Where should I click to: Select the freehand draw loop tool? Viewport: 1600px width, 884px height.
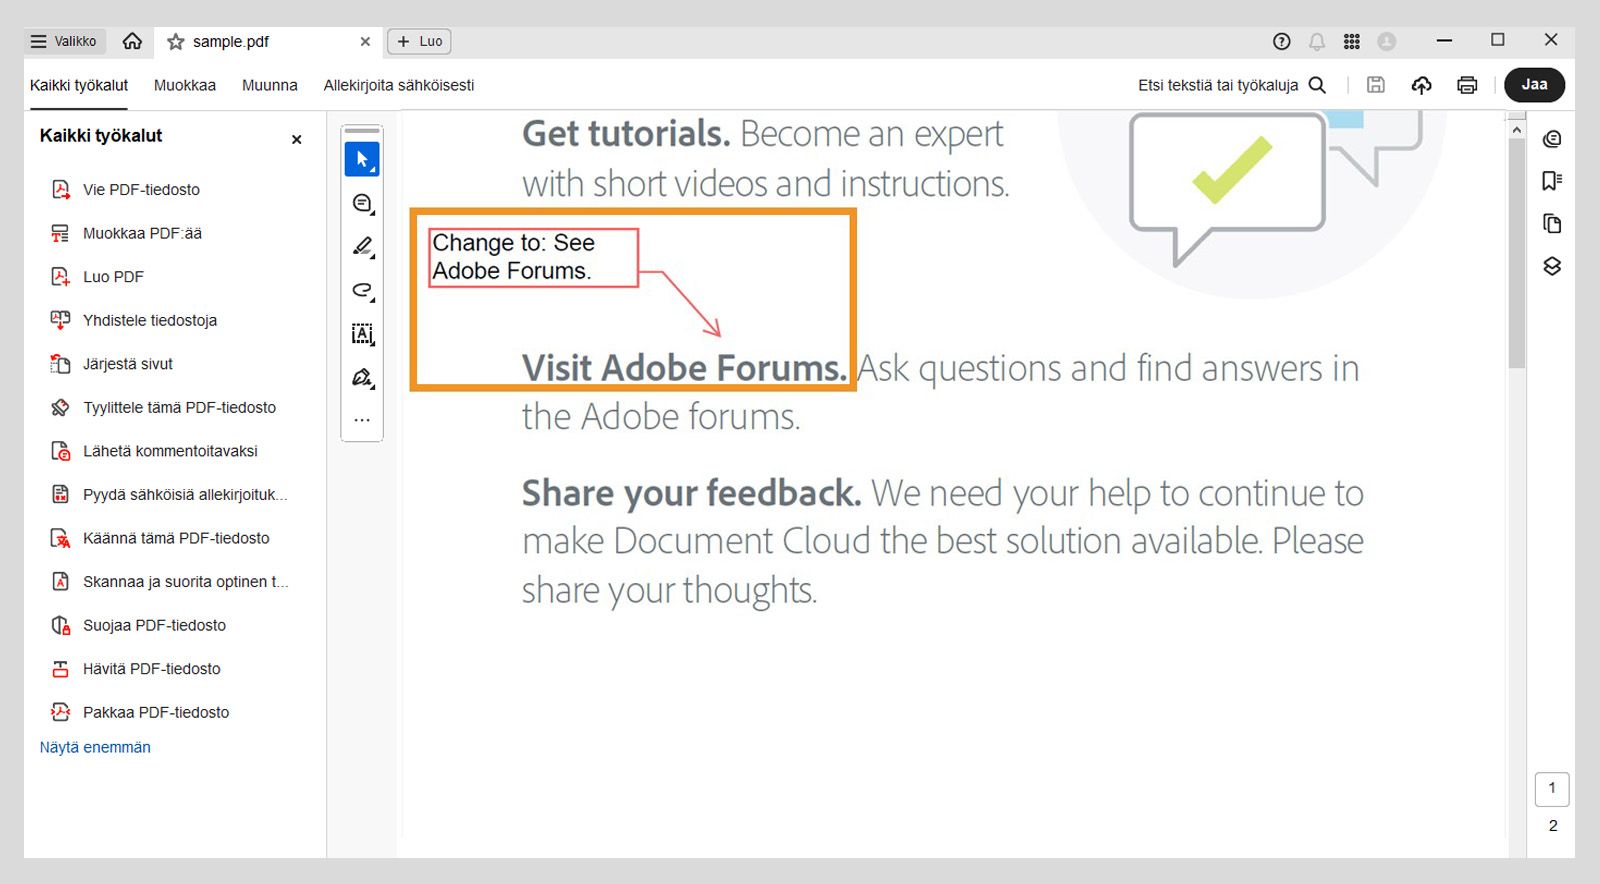[362, 290]
